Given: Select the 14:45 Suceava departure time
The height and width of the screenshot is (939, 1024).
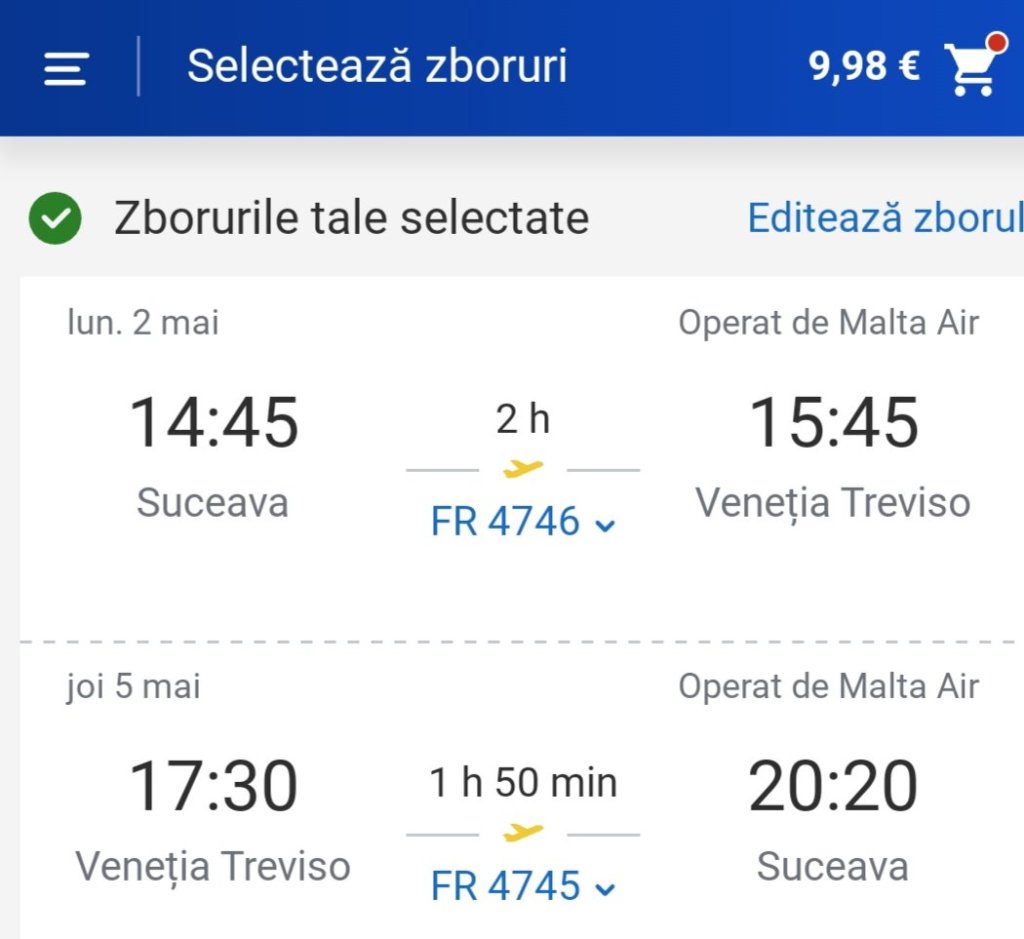Looking at the screenshot, I should pyautogui.click(x=214, y=422).
